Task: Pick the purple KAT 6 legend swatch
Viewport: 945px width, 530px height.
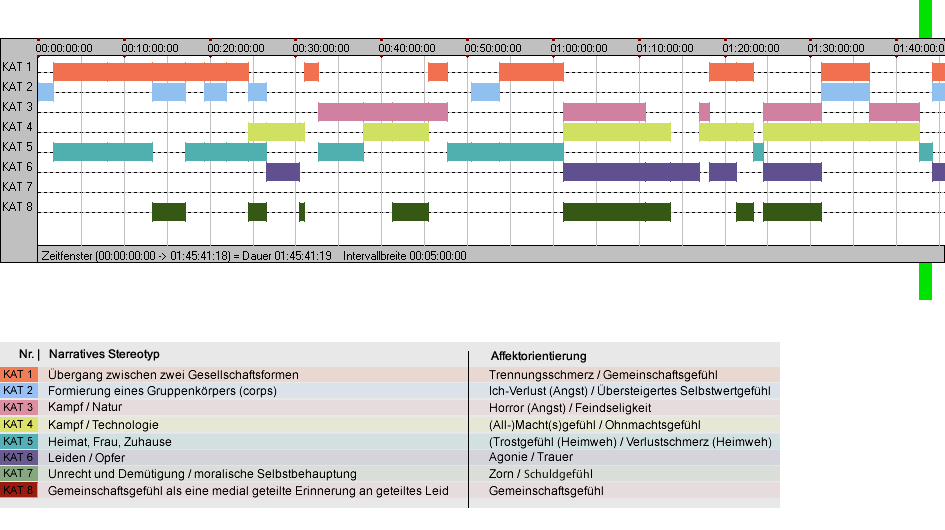Action: click(19, 458)
